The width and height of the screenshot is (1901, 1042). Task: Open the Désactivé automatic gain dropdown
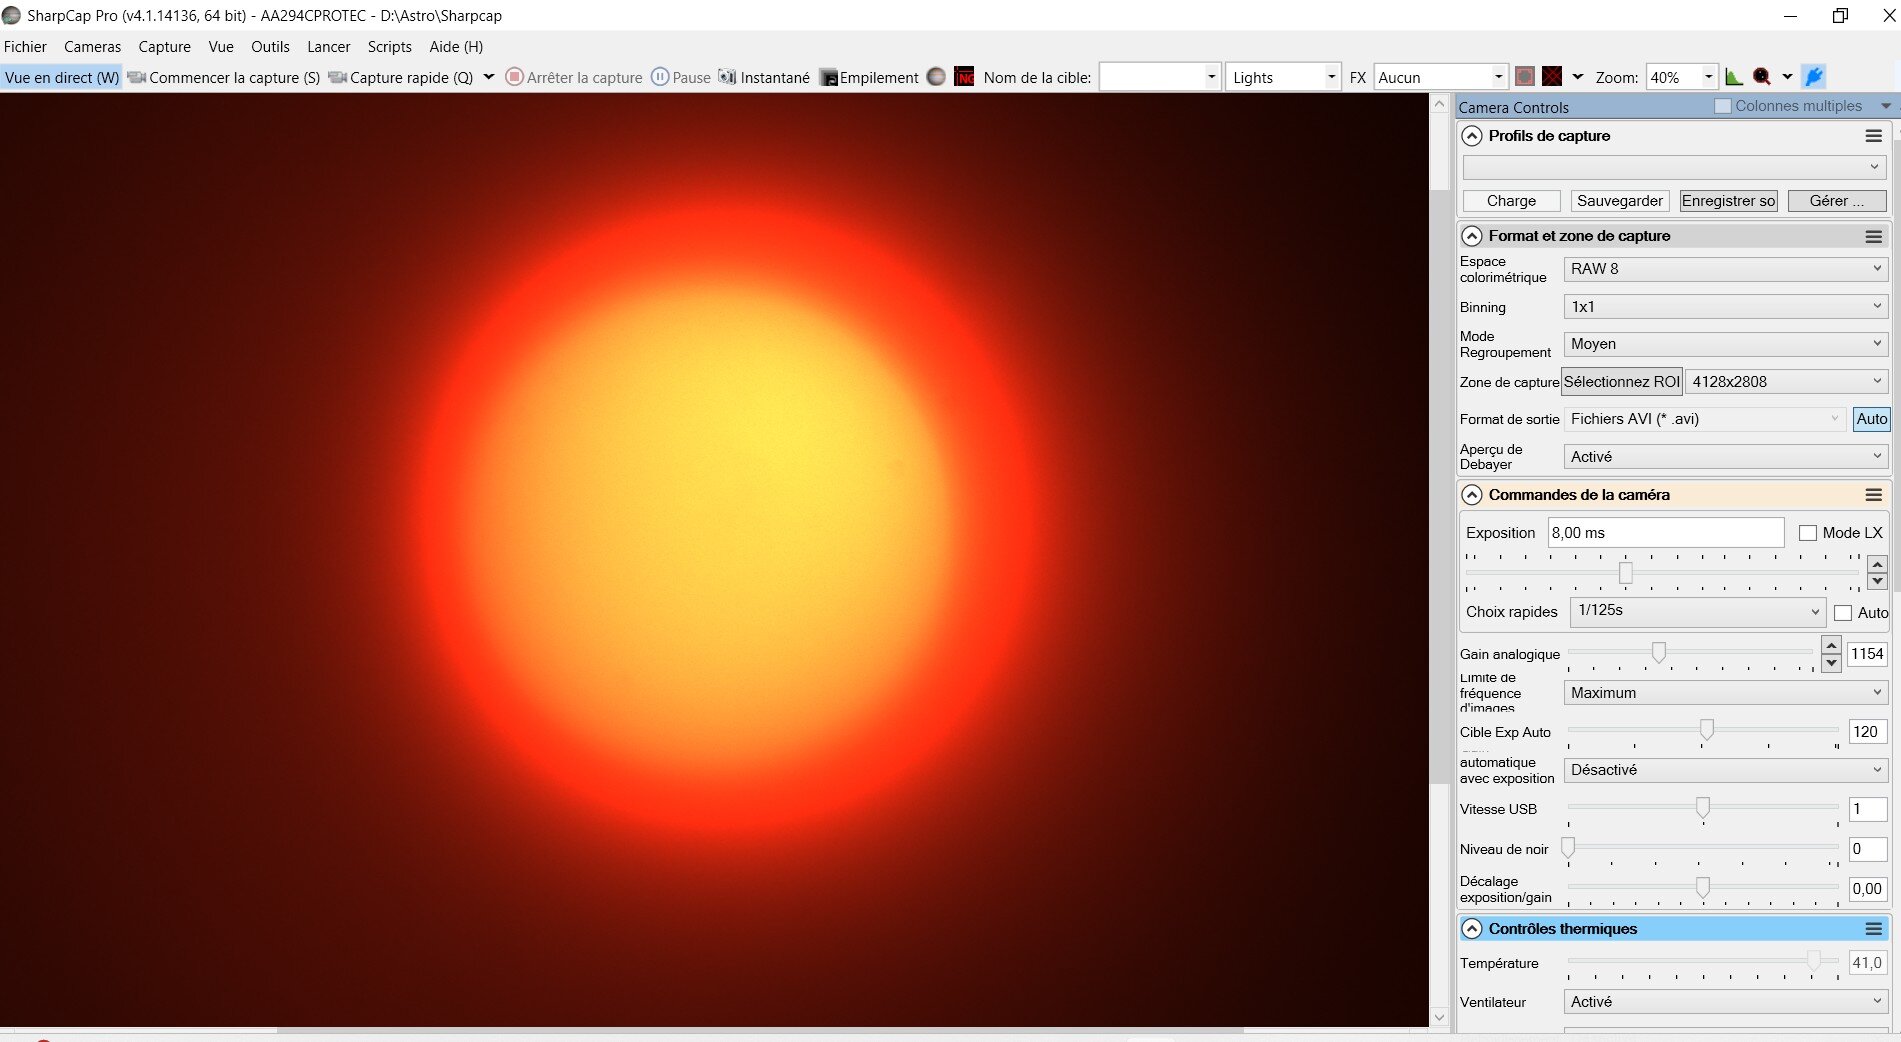(1726, 770)
